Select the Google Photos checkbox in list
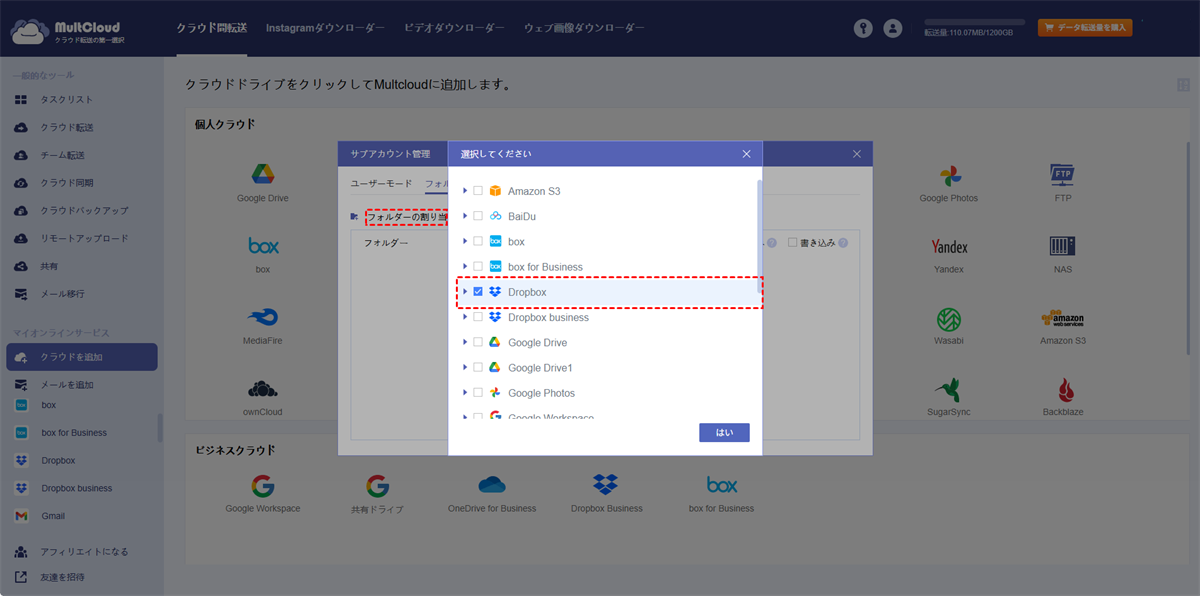Image resolution: width=1200 pixels, height=596 pixels. pyautogui.click(x=478, y=393)
